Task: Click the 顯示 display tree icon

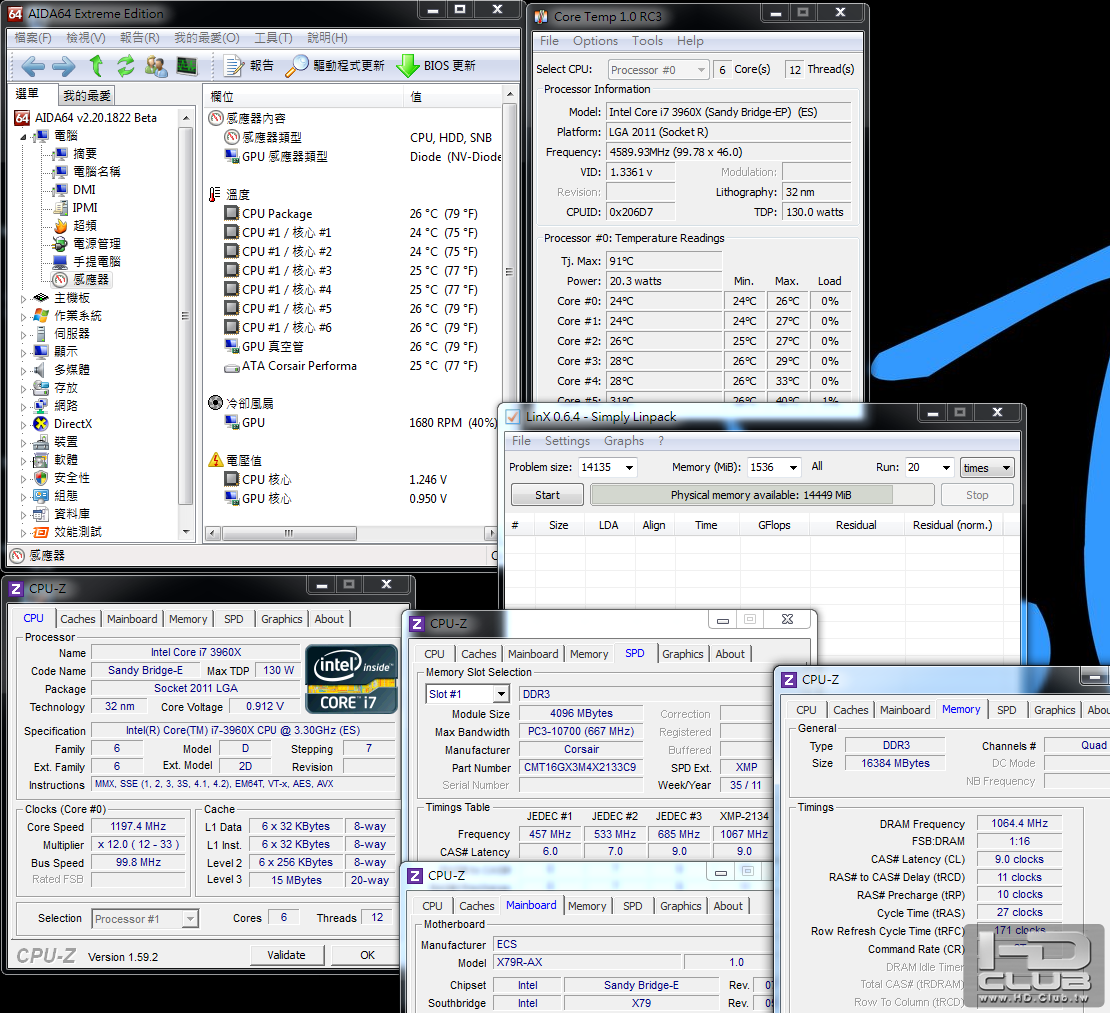Action: point(41,352)
